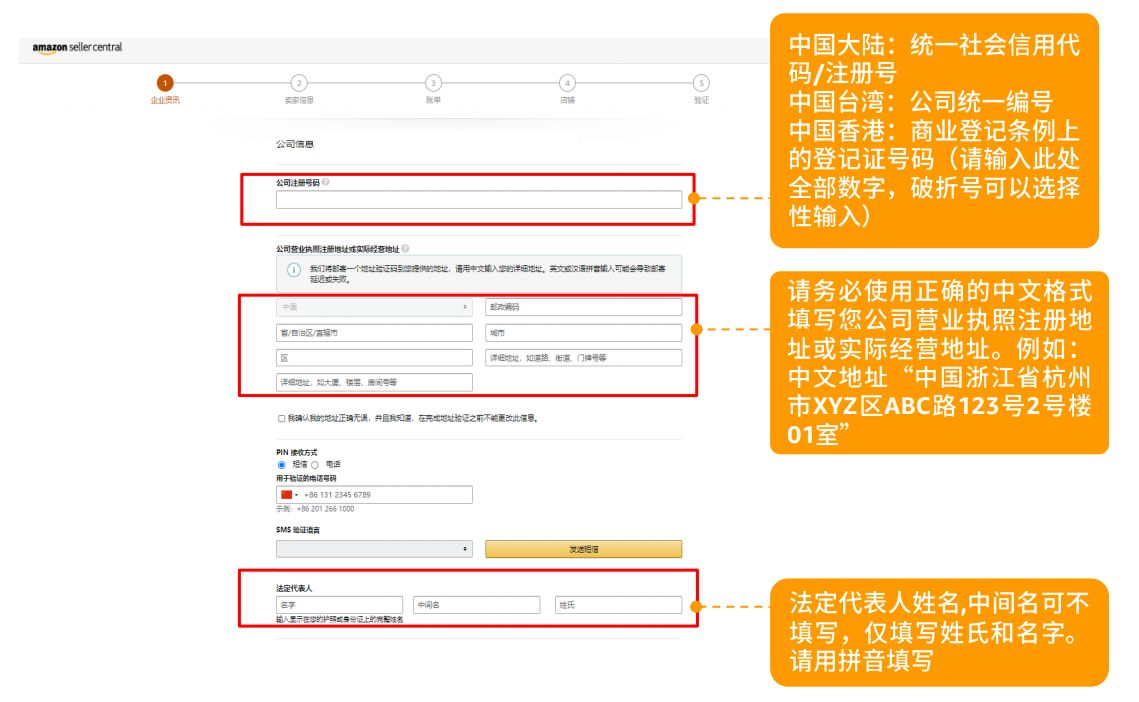This screenshot has width=1139, height=702.
Task: Select the 电话 radio button for PIN
Action: click(x=315, y=465)
